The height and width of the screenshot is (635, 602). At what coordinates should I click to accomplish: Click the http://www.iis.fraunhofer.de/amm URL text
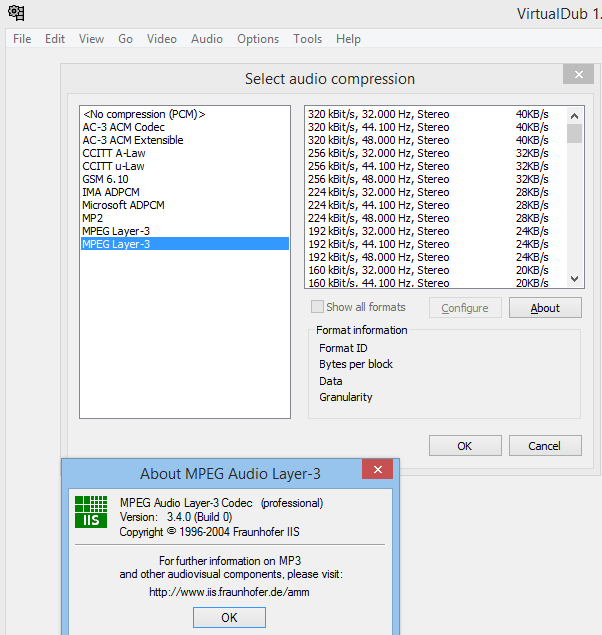pos(229,592)
